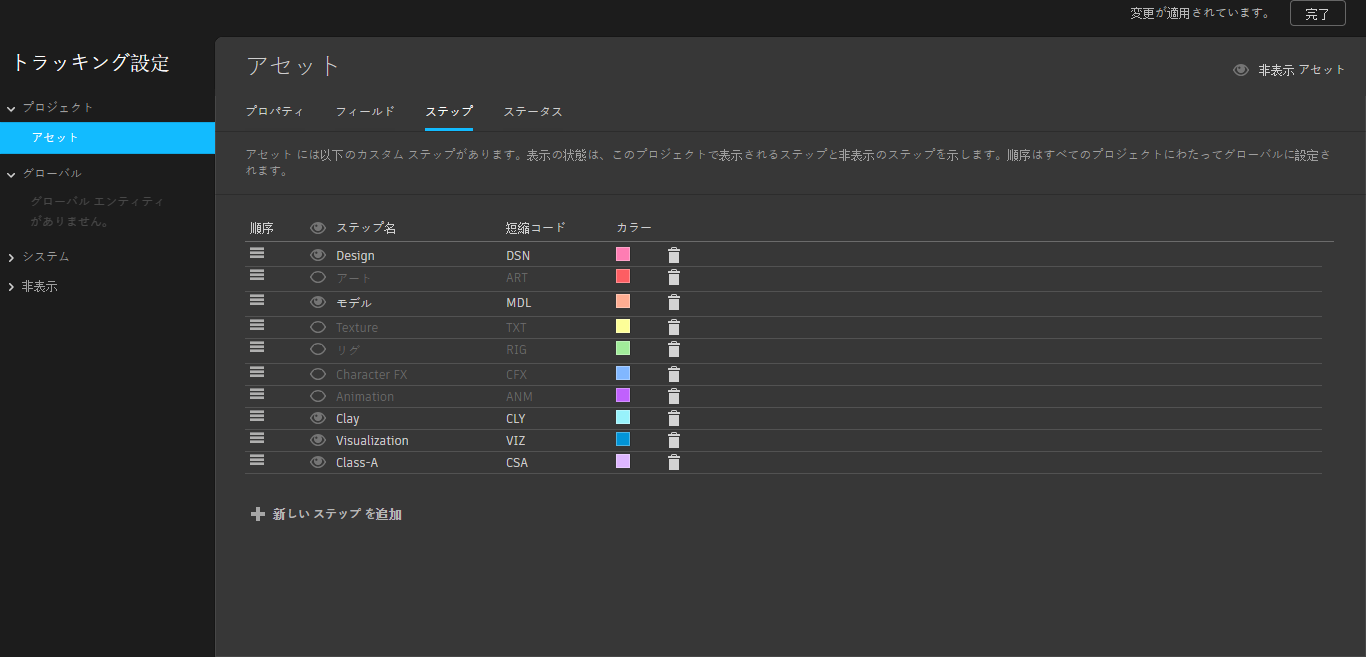
Task: Click the Visualization step name
Action: click(x=372, y=441)
